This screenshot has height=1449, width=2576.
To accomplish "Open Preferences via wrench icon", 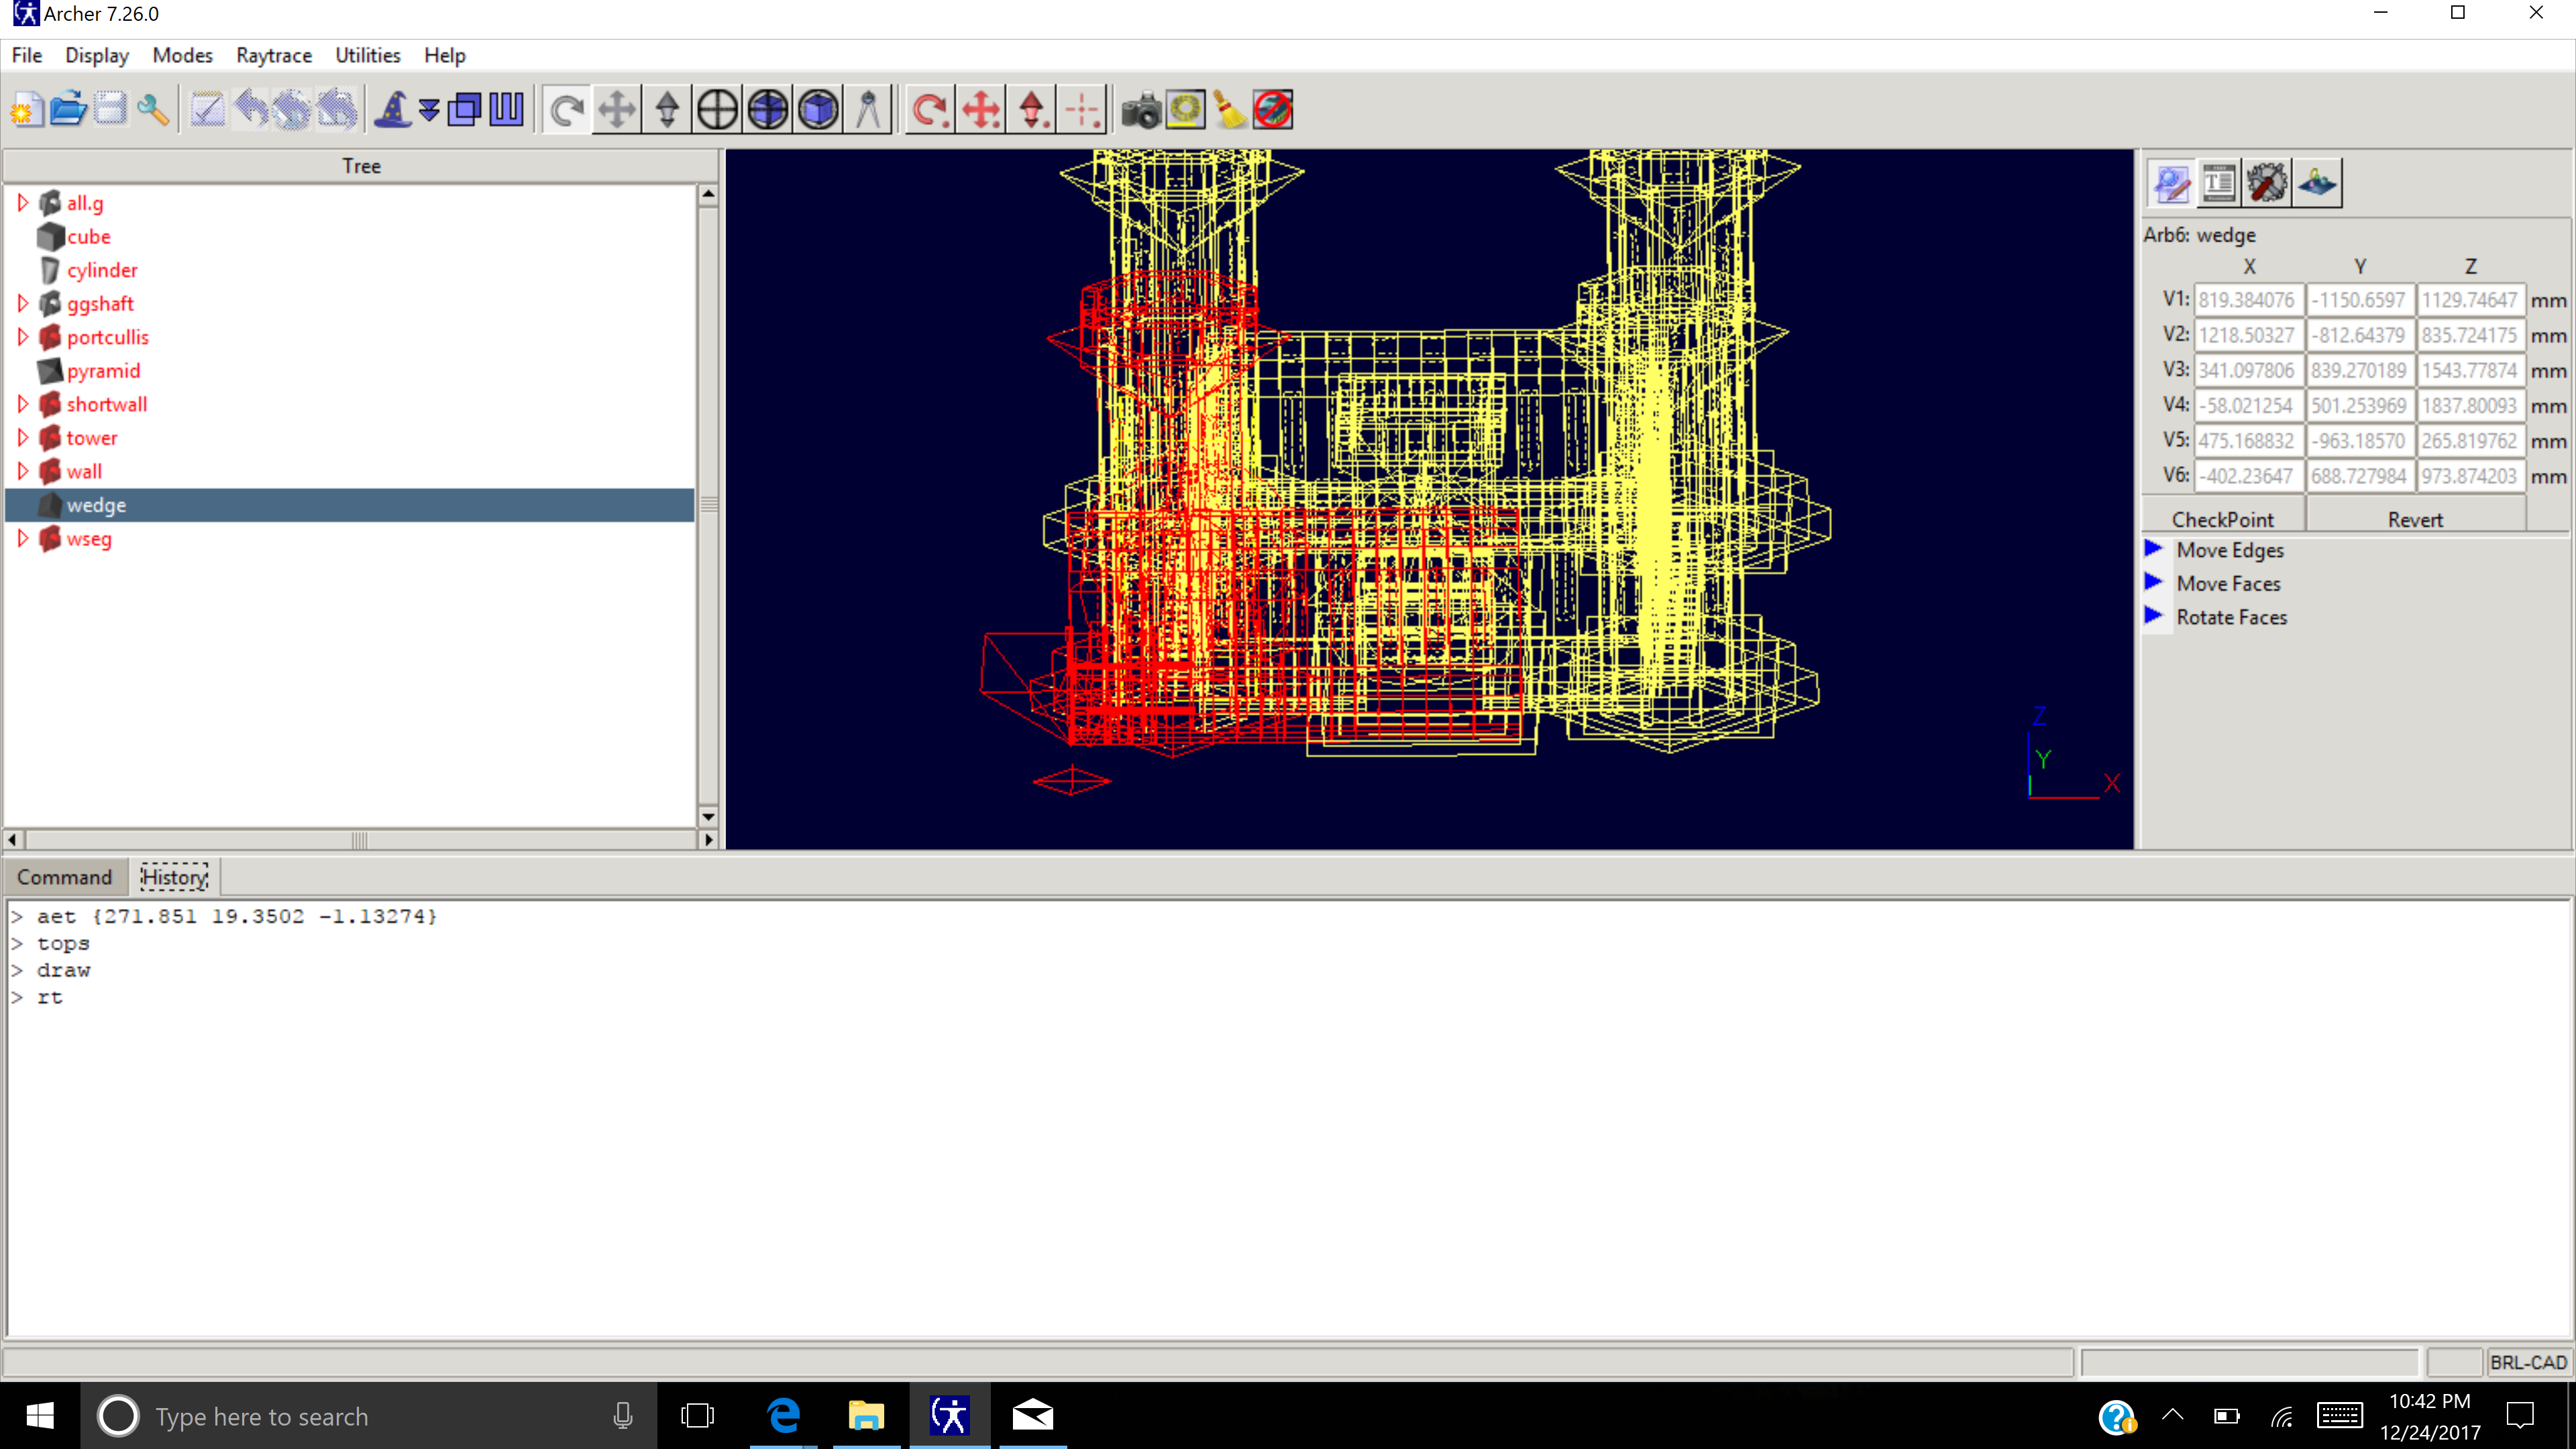I will 153,109.
